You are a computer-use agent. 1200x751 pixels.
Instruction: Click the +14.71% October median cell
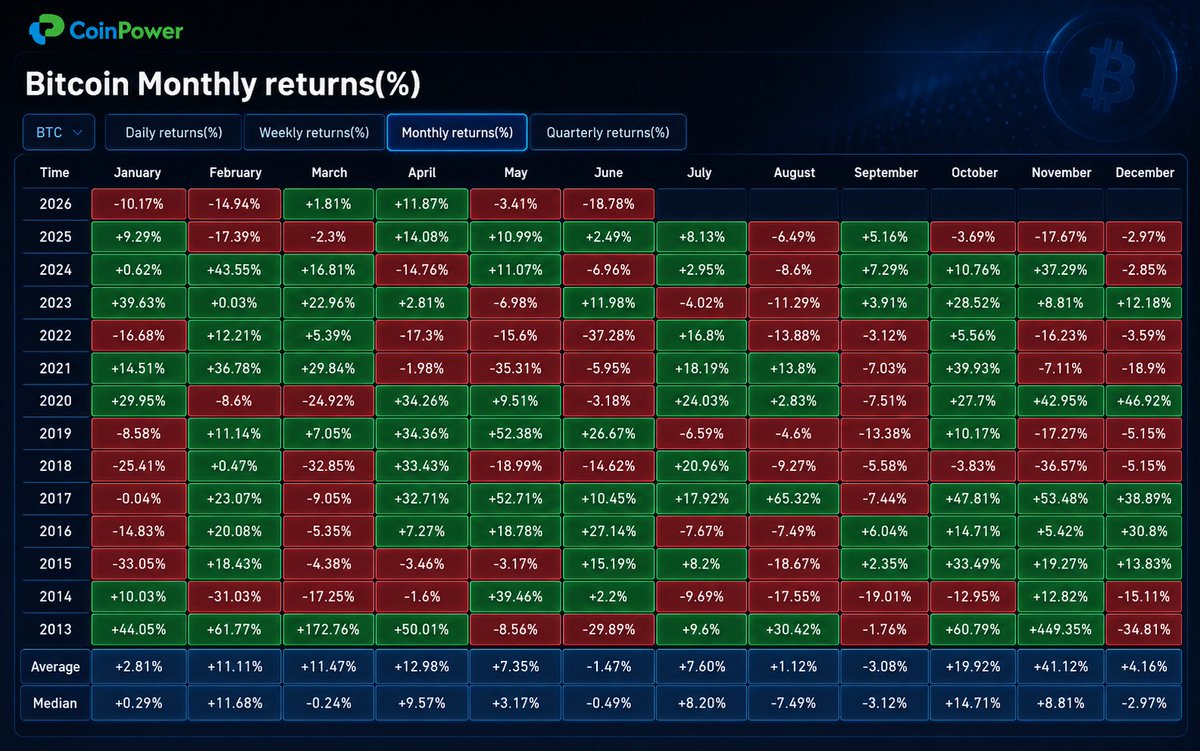(975, 702)
